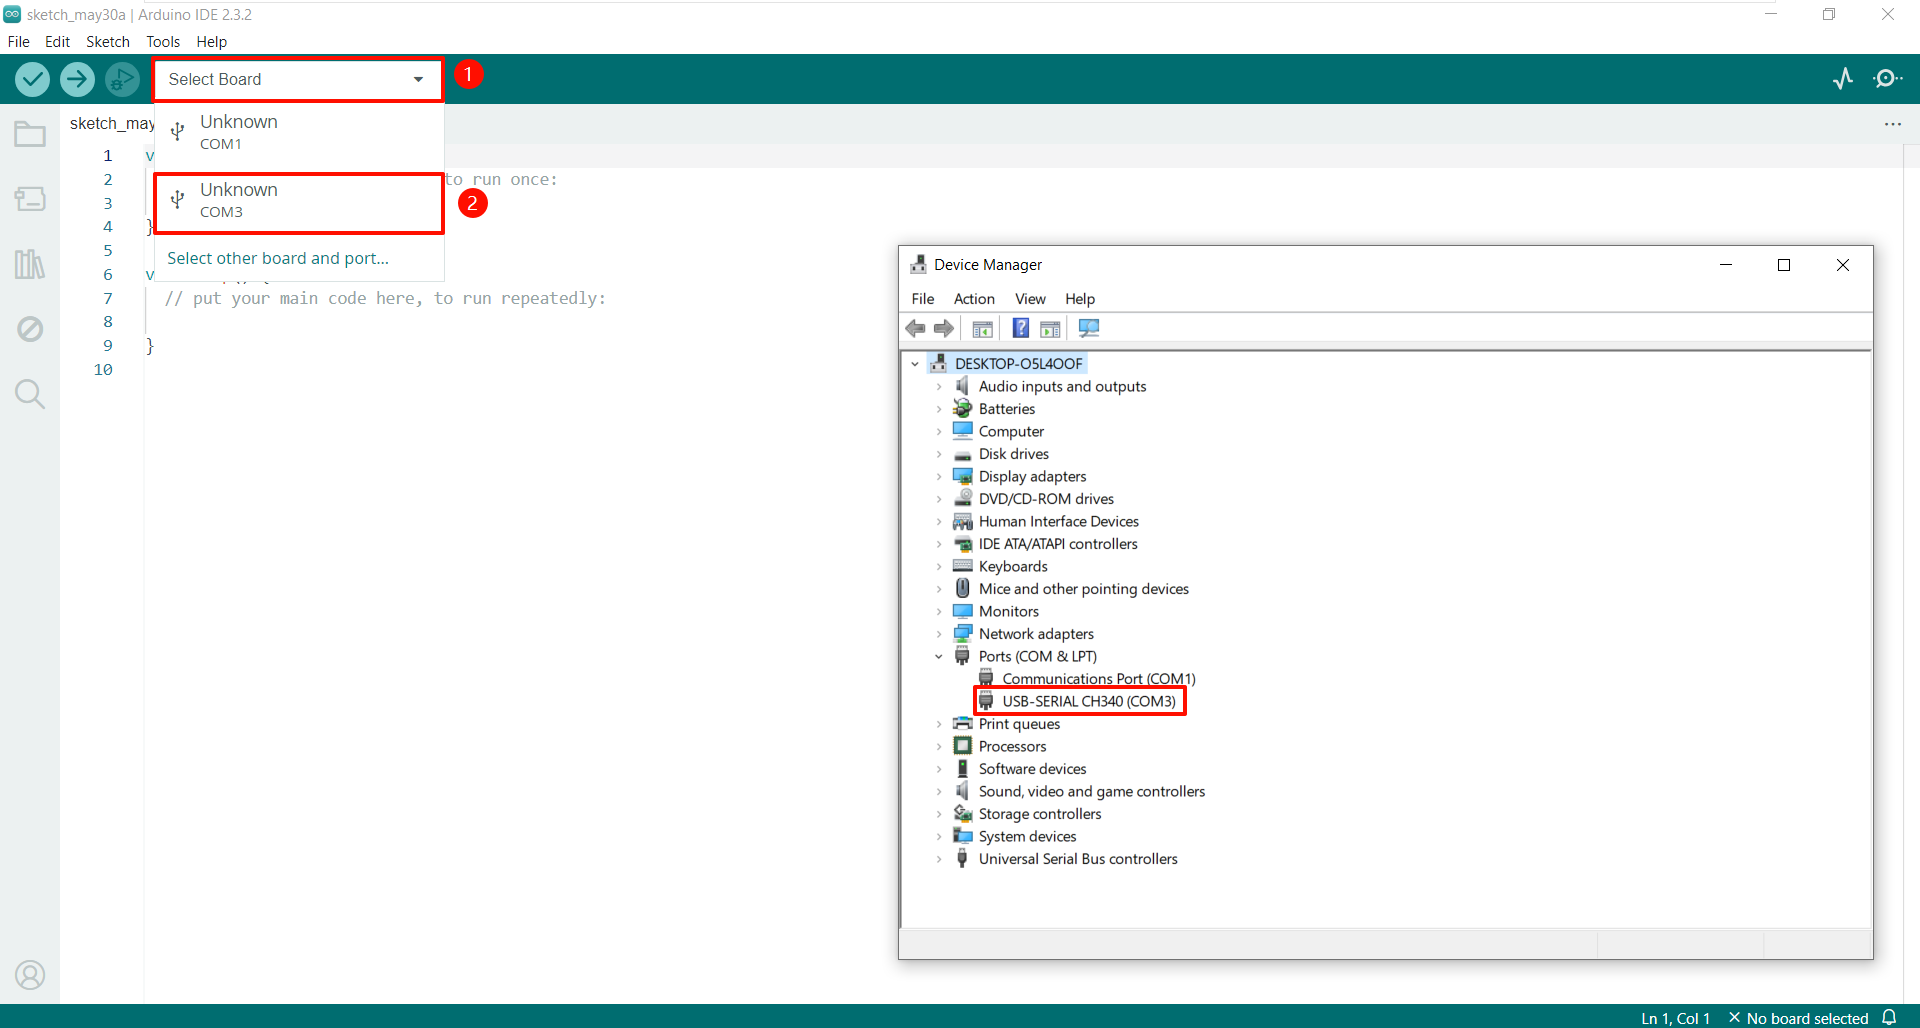Open Device Manager Action menu
The image size is (1920, 1028).
(974, 299)
